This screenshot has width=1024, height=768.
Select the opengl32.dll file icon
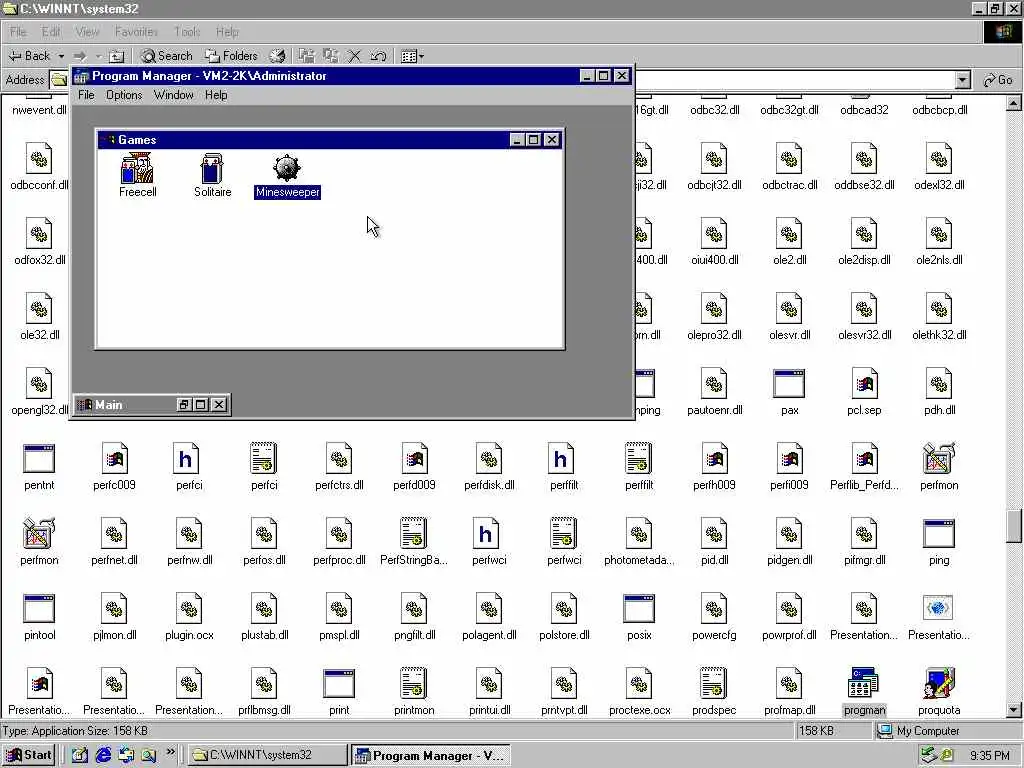(39, 383)
